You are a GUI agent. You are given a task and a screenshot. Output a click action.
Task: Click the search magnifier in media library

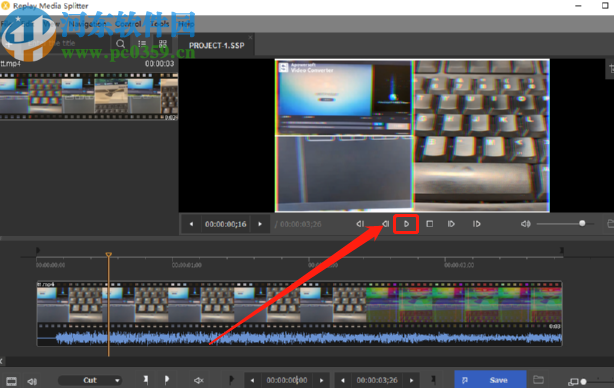[121, 44]
